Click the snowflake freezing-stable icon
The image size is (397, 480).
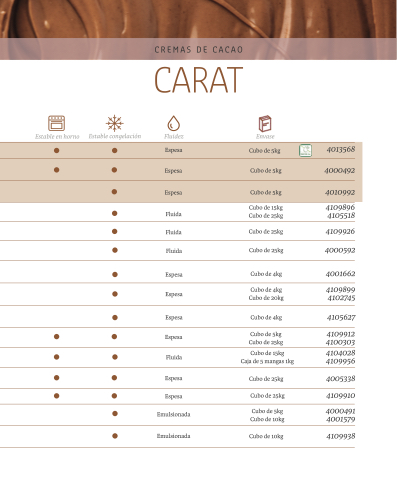pos(114,123)
